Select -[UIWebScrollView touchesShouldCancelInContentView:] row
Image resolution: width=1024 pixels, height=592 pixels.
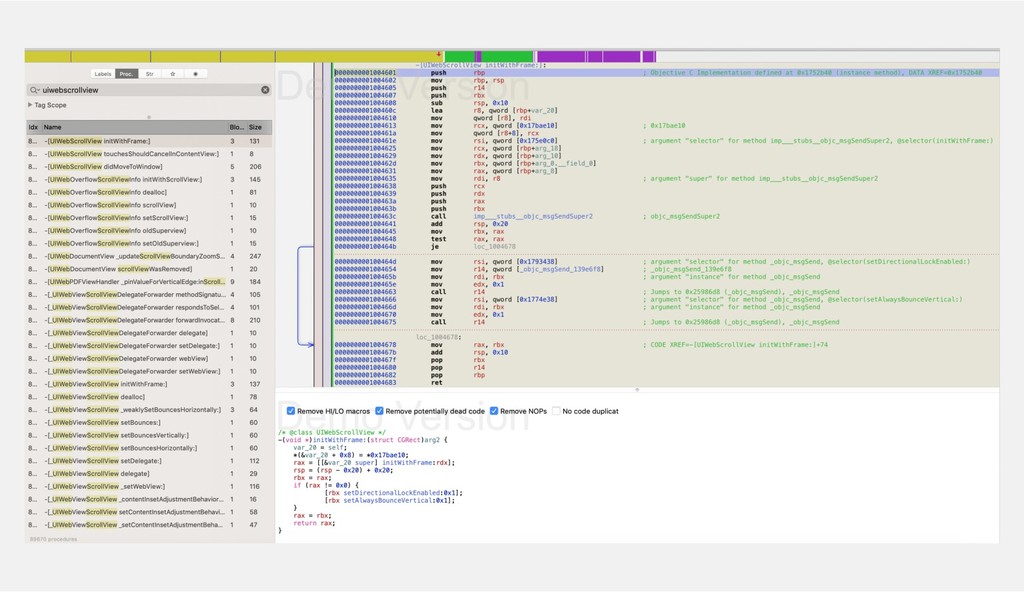click(149, 154)
